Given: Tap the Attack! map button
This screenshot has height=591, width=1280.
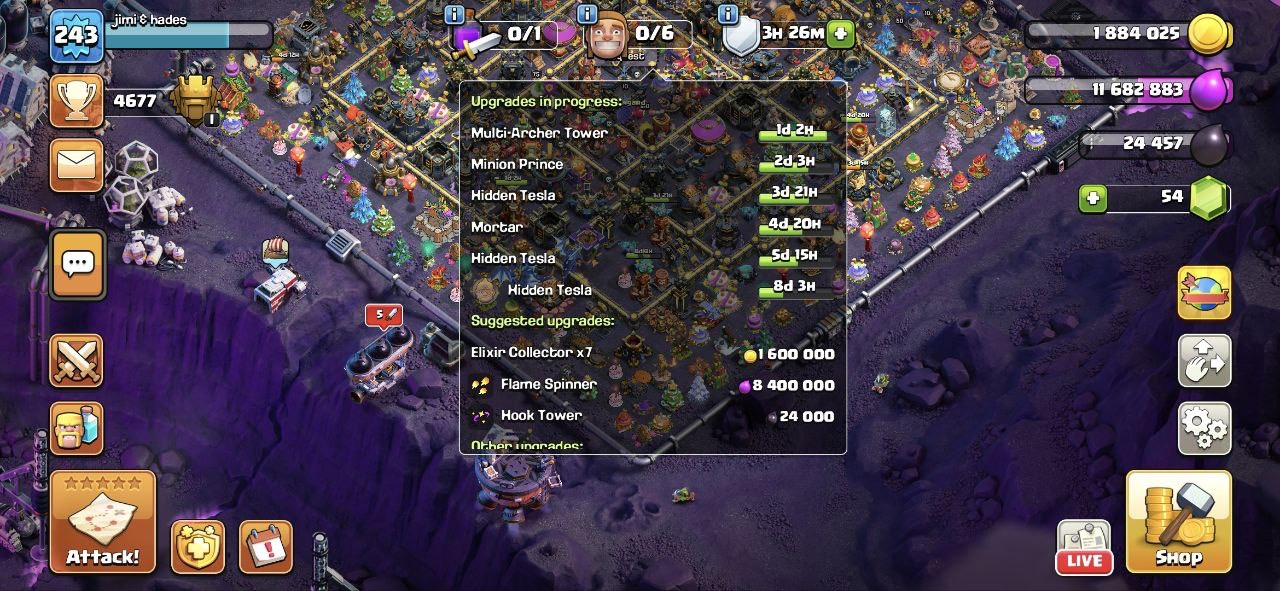Looking at the screenshot, I should tap(103, 522).
